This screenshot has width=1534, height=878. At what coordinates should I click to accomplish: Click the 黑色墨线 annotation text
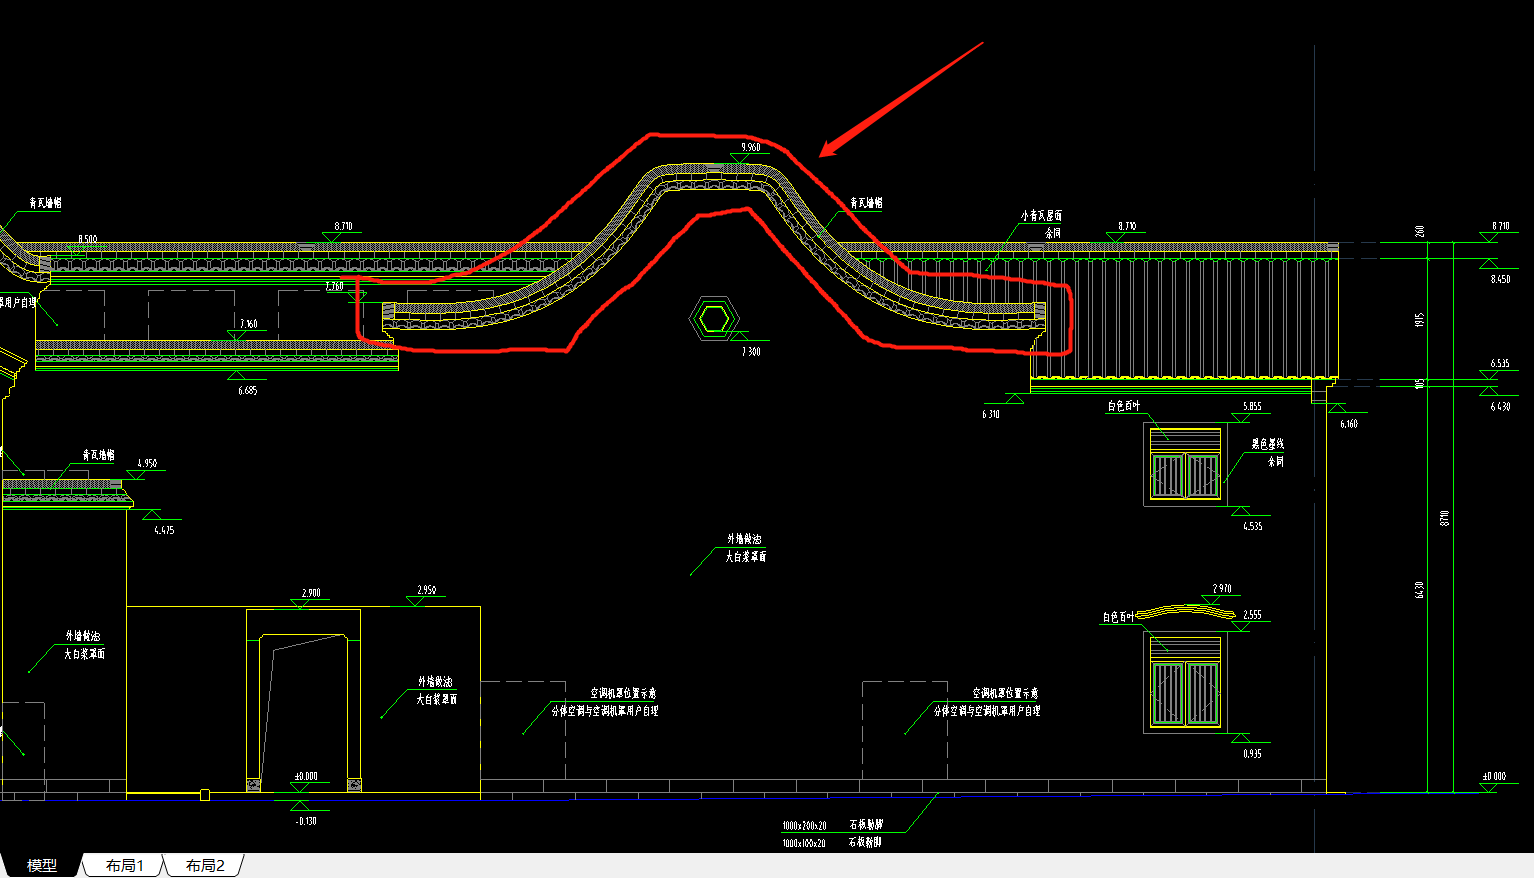click(1268, 444)
